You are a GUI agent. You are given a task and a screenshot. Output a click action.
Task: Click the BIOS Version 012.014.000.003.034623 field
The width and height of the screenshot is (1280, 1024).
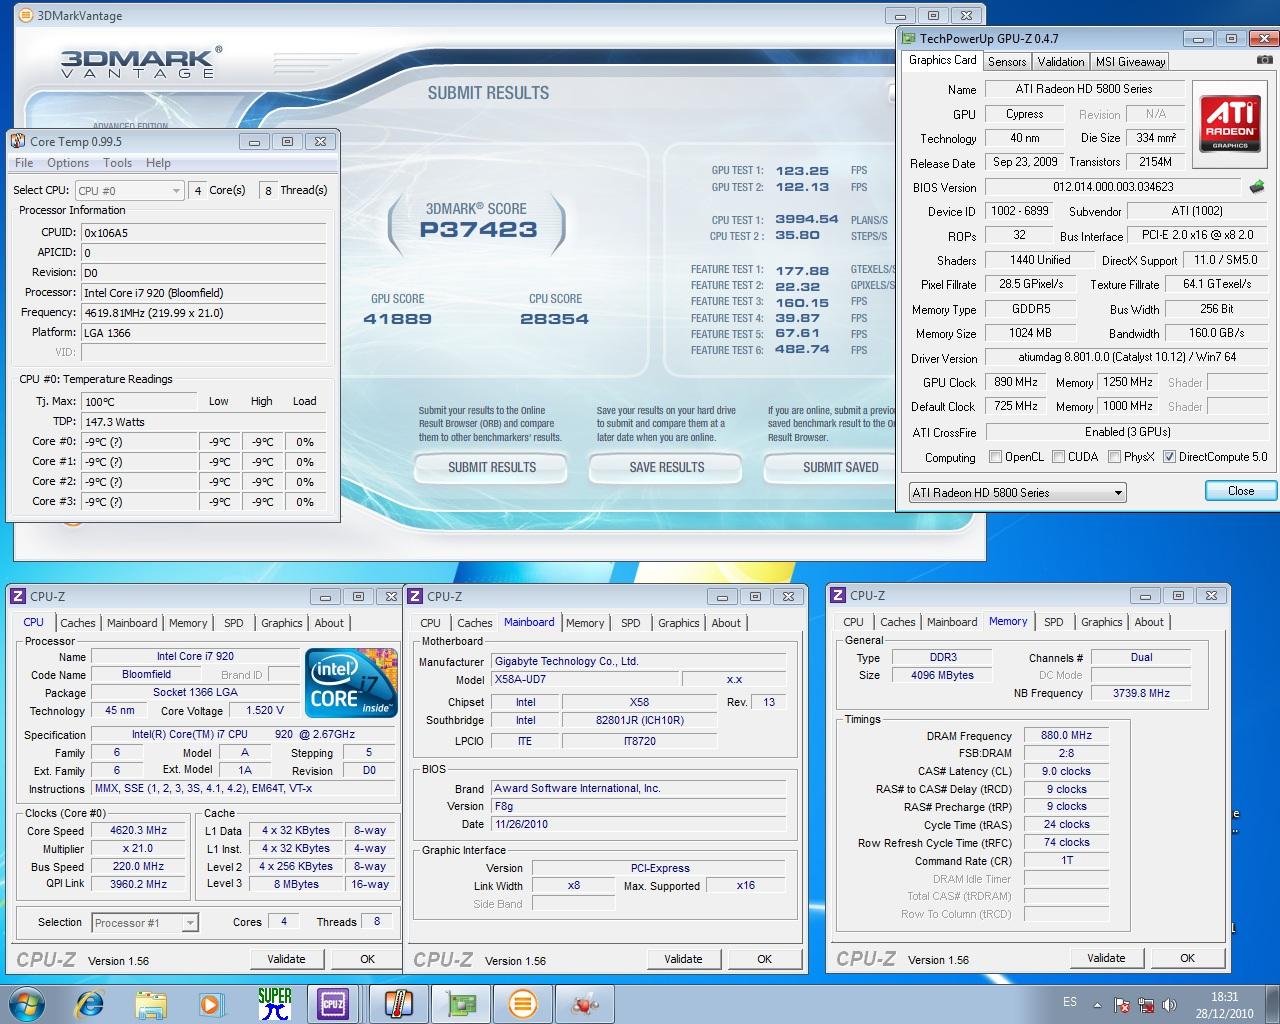pyautogui.click(x=1113, y=187)
